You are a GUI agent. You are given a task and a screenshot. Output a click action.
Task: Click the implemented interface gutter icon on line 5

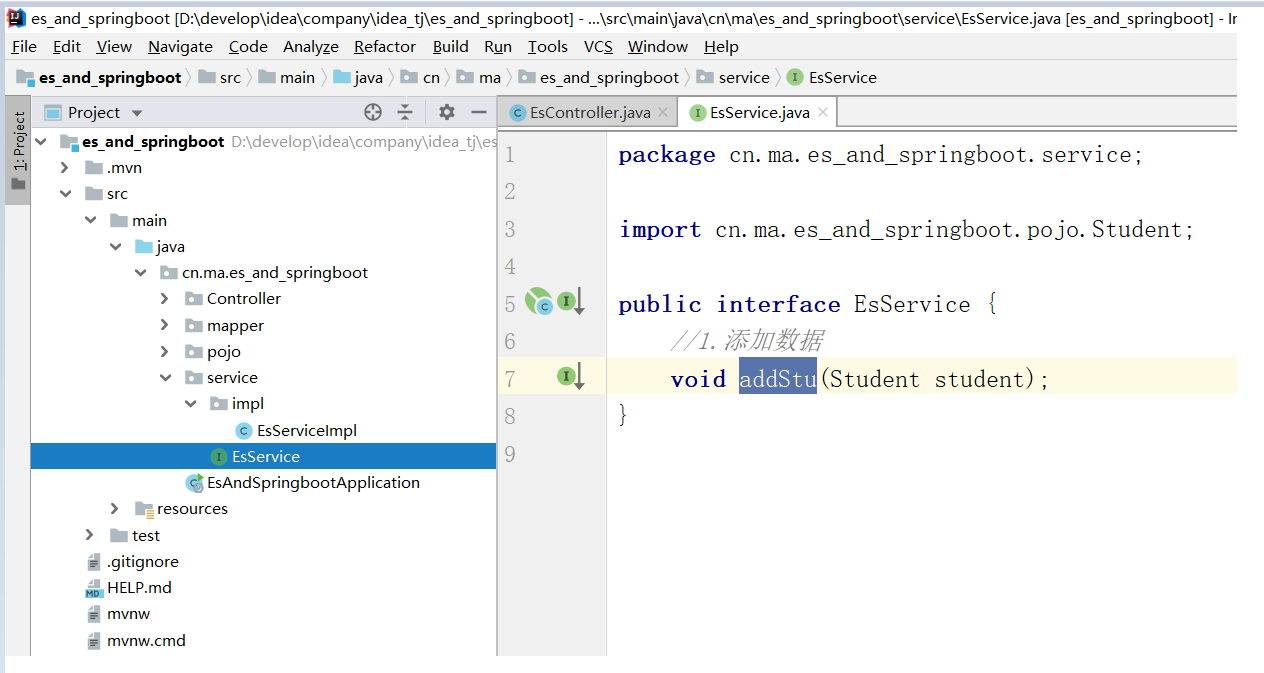(570, 301)
